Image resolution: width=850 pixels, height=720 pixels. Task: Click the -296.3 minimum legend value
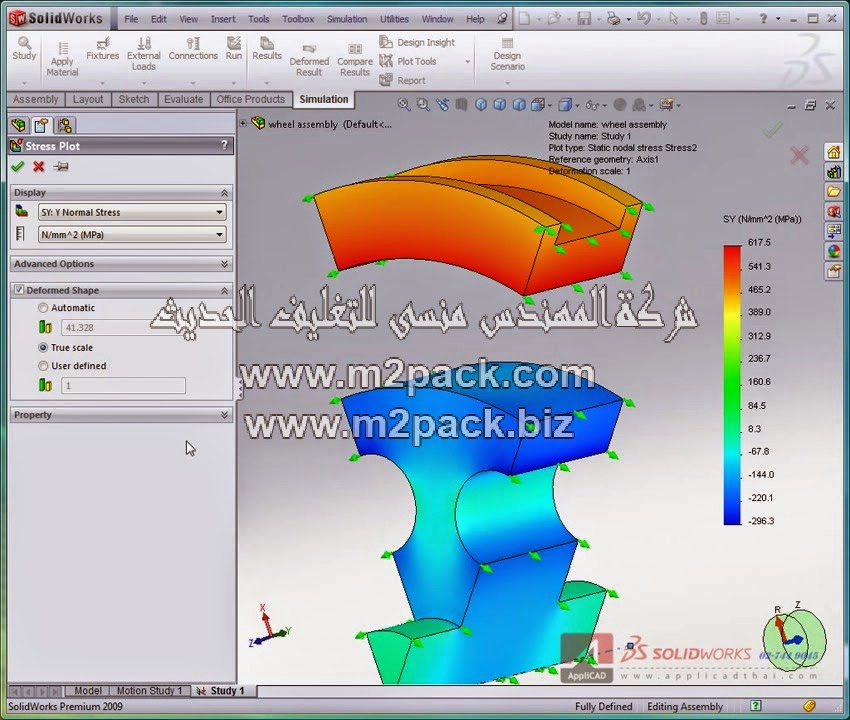(x=761, y=521)
